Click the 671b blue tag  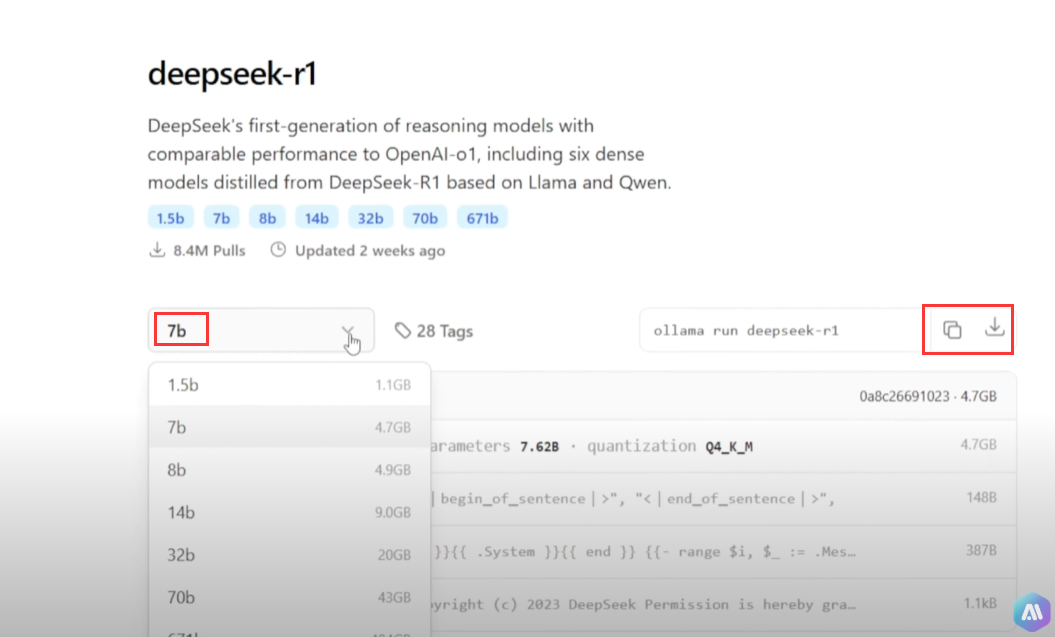pos(482,218)
